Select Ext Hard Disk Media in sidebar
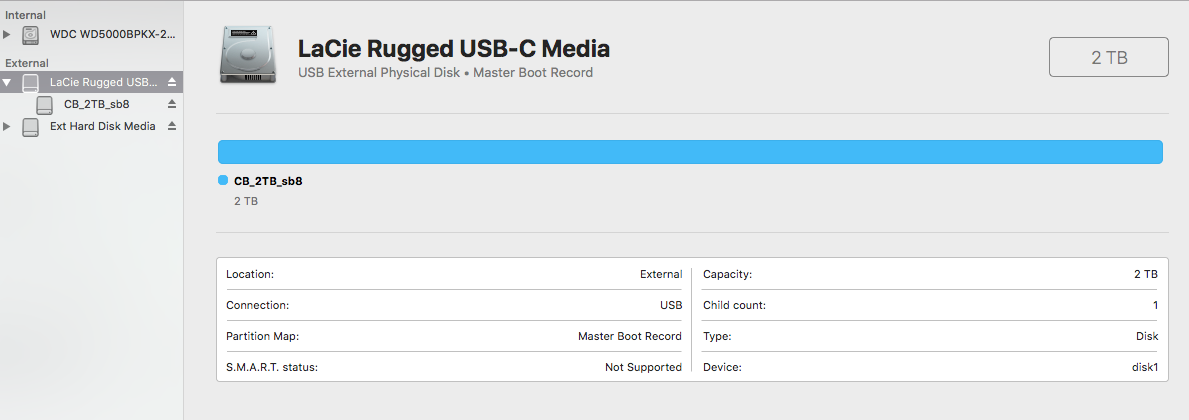Viewport: 1189px width, 420px height. (x=102, y=127)
